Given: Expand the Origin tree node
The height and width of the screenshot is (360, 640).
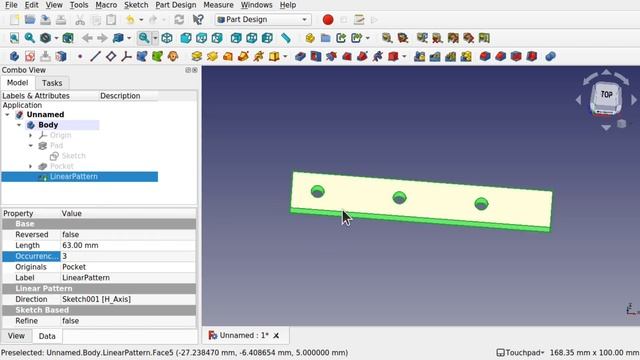Looking at the screenshot, I should [31, 135].
